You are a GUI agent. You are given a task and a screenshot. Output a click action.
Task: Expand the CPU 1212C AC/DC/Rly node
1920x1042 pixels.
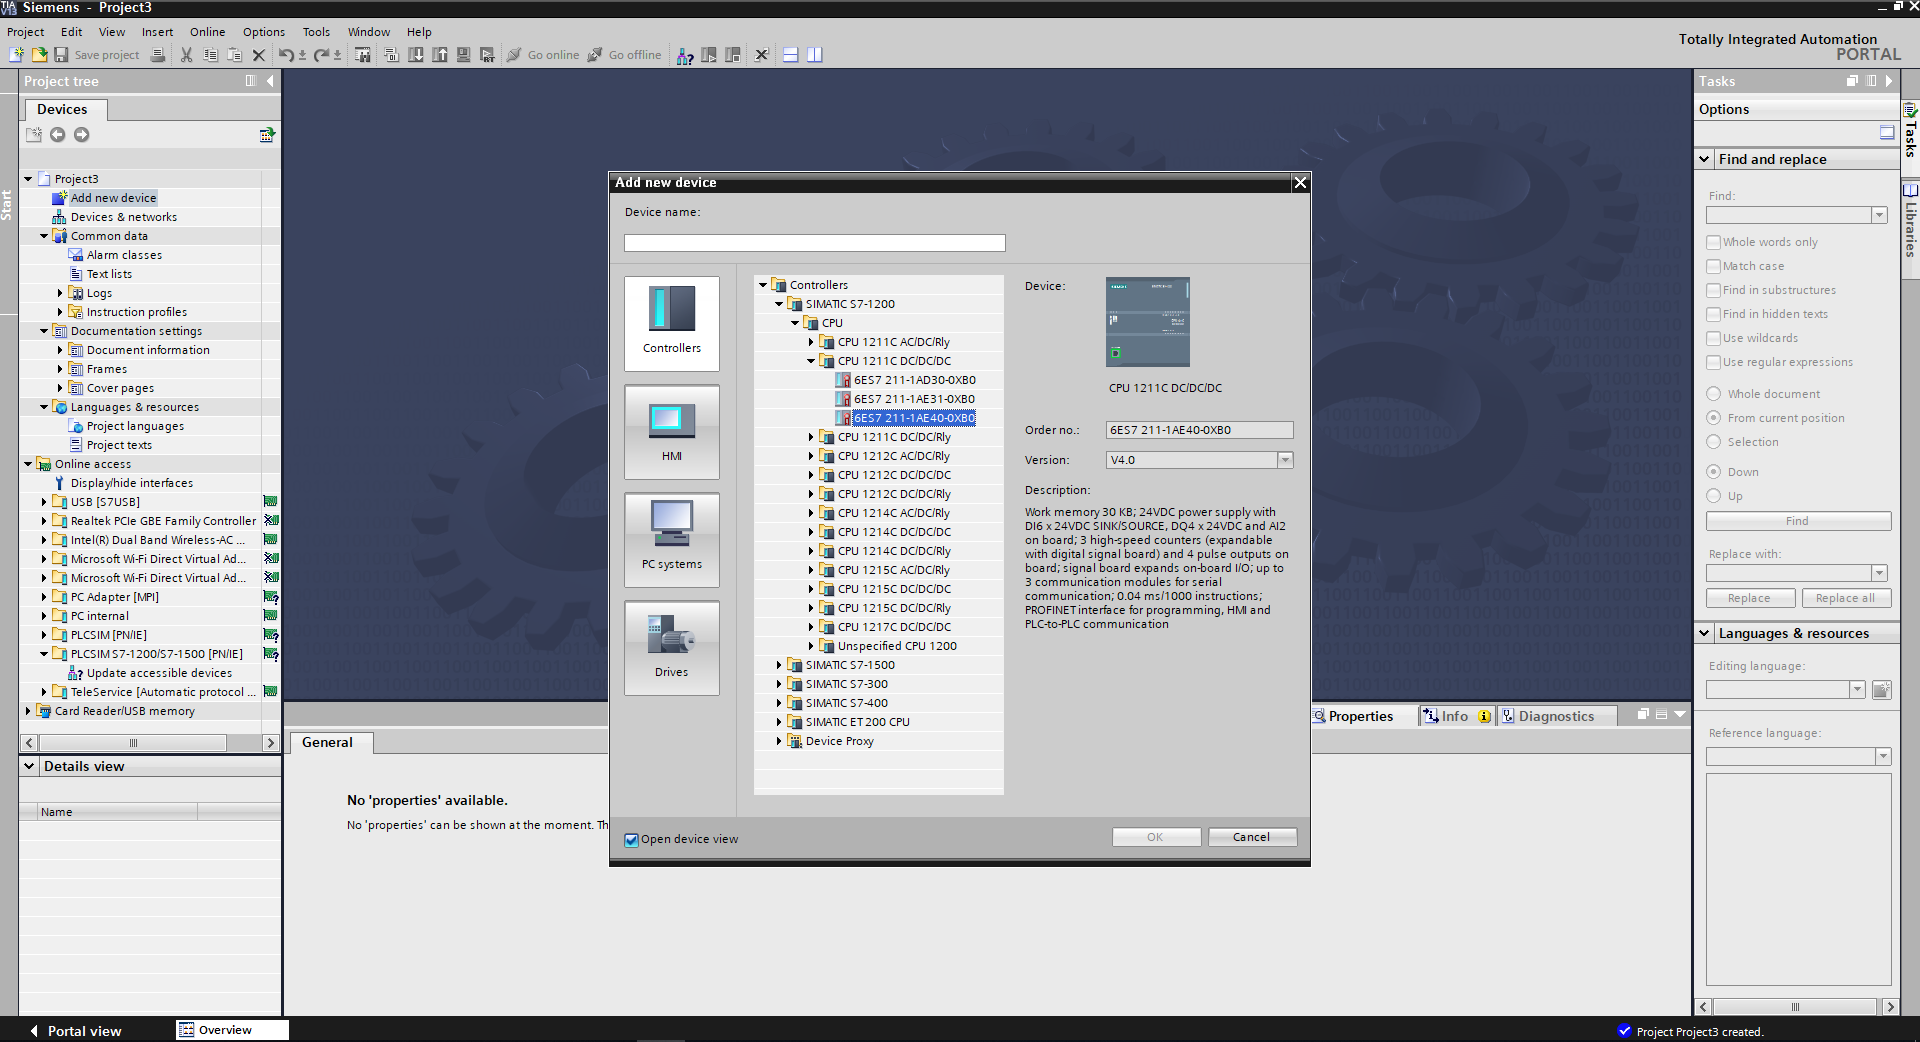coord(811,456)
